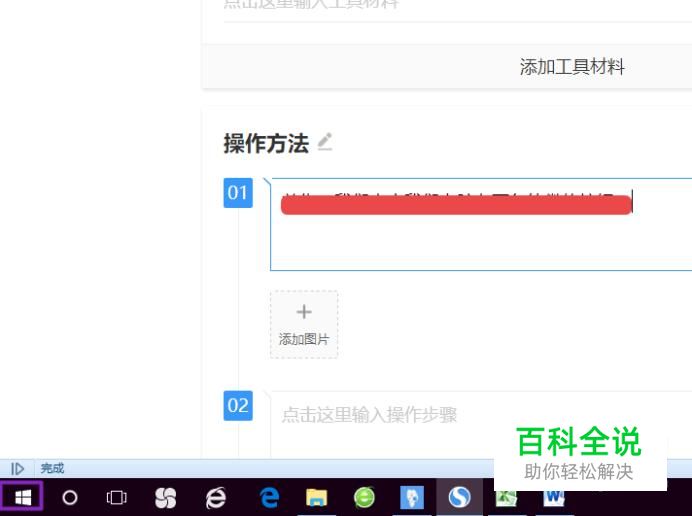This screenshot has height=516, width=692.
Task: Switch to Sogou browser in taskbar
Action: (460, 497)
